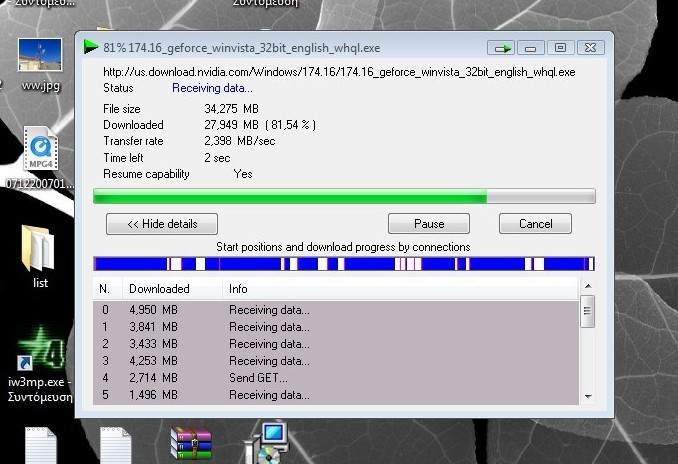Select the WinRAR archive icon on the desktop

(x=192, y=443)
